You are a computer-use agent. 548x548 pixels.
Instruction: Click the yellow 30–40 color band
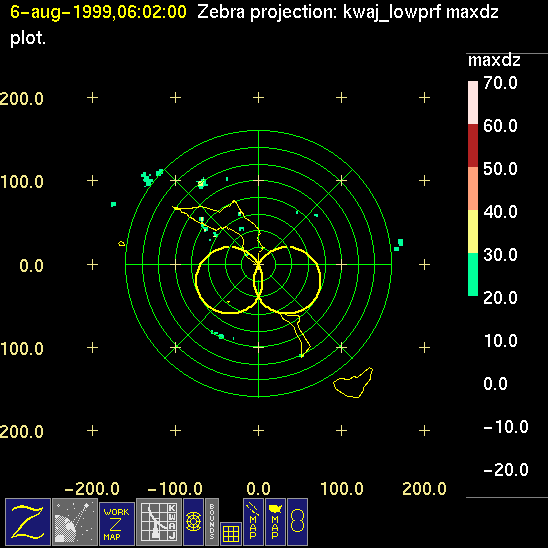[x=473, y=231]
